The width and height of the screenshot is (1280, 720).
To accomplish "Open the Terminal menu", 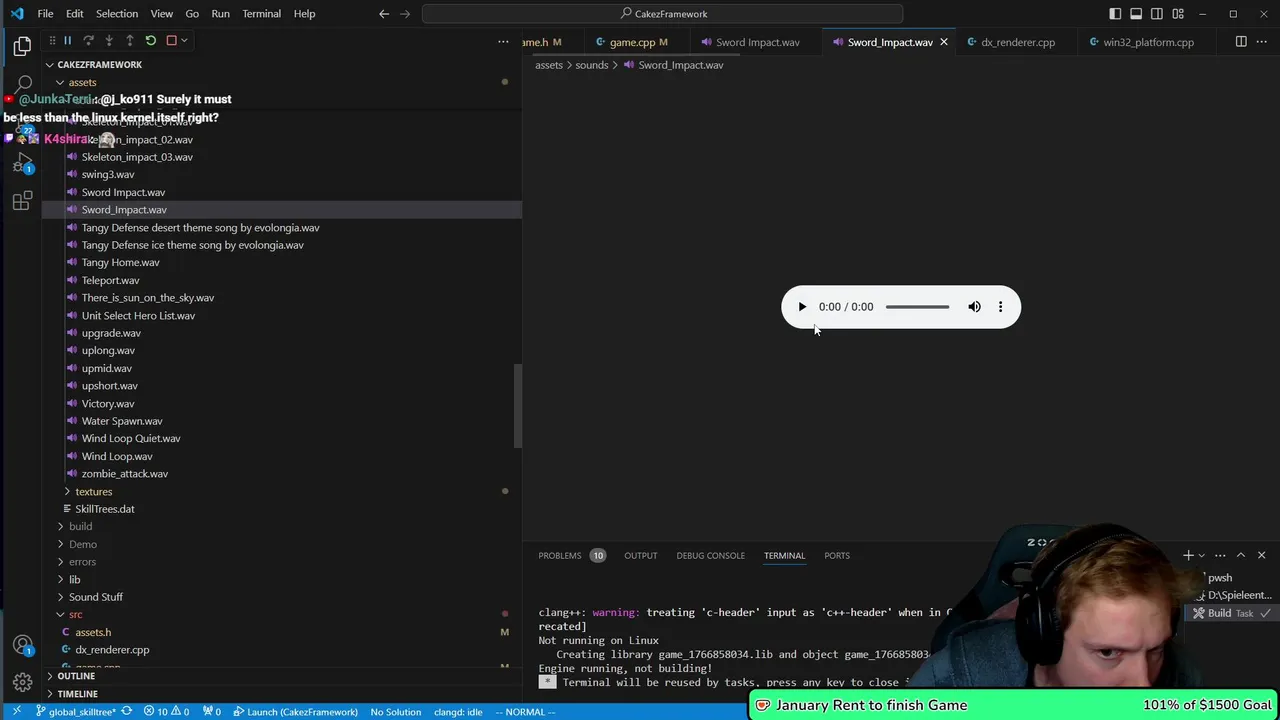I will [x=261, y=14].
